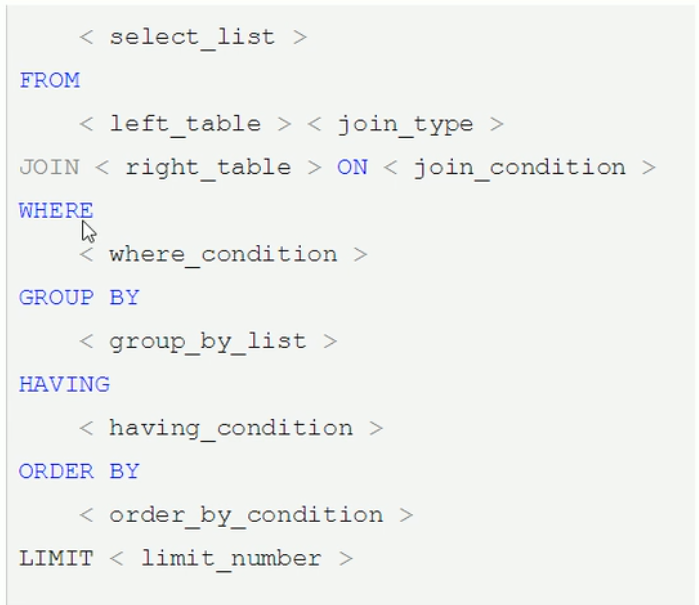The height and width of the screenshot is (605, 699).
Task: Click the select_list placeholder text
Action: click(192, 38)
